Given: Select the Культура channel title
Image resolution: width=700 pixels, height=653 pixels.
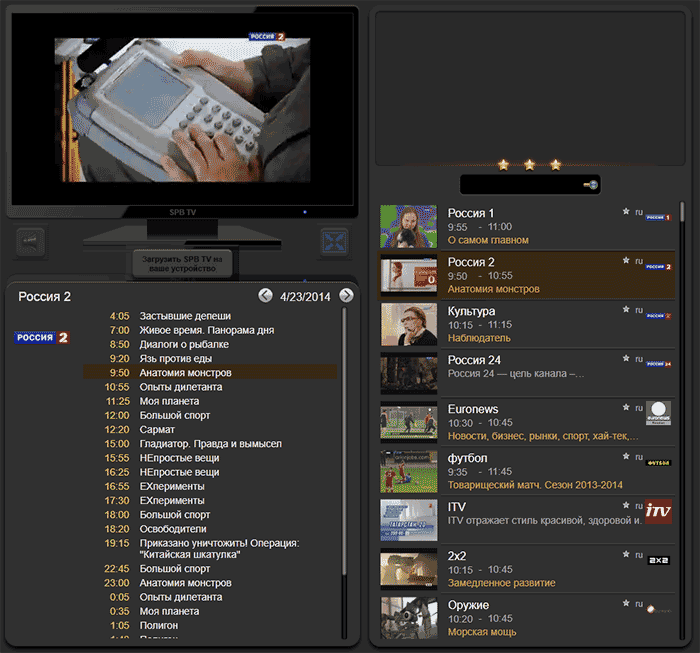Looking at the screenshot, I should tap(471, 311).
